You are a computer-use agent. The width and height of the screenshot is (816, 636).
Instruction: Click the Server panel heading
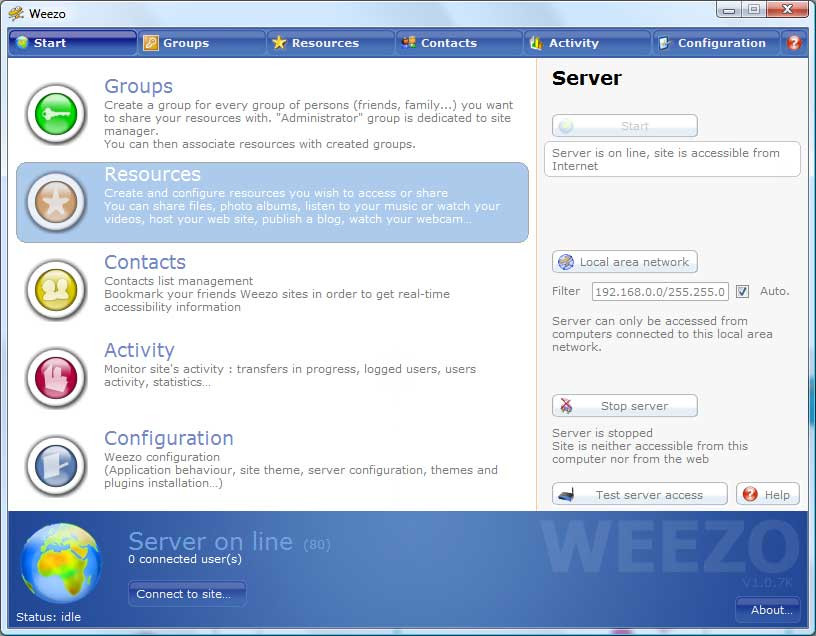click(x=586, y=78)
